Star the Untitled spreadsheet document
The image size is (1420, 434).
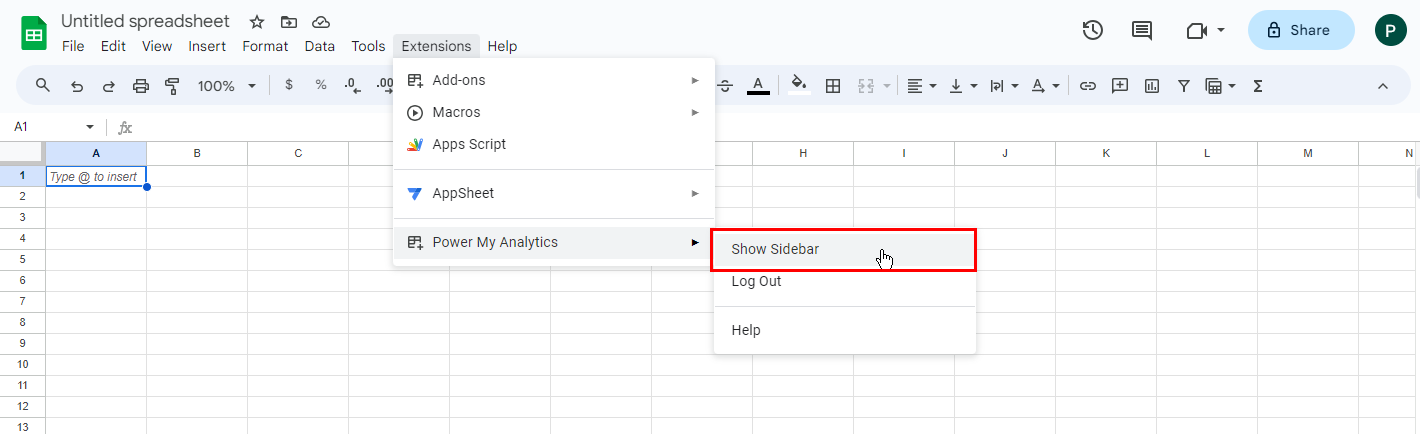pyautogui.click(x=257, y=22)
